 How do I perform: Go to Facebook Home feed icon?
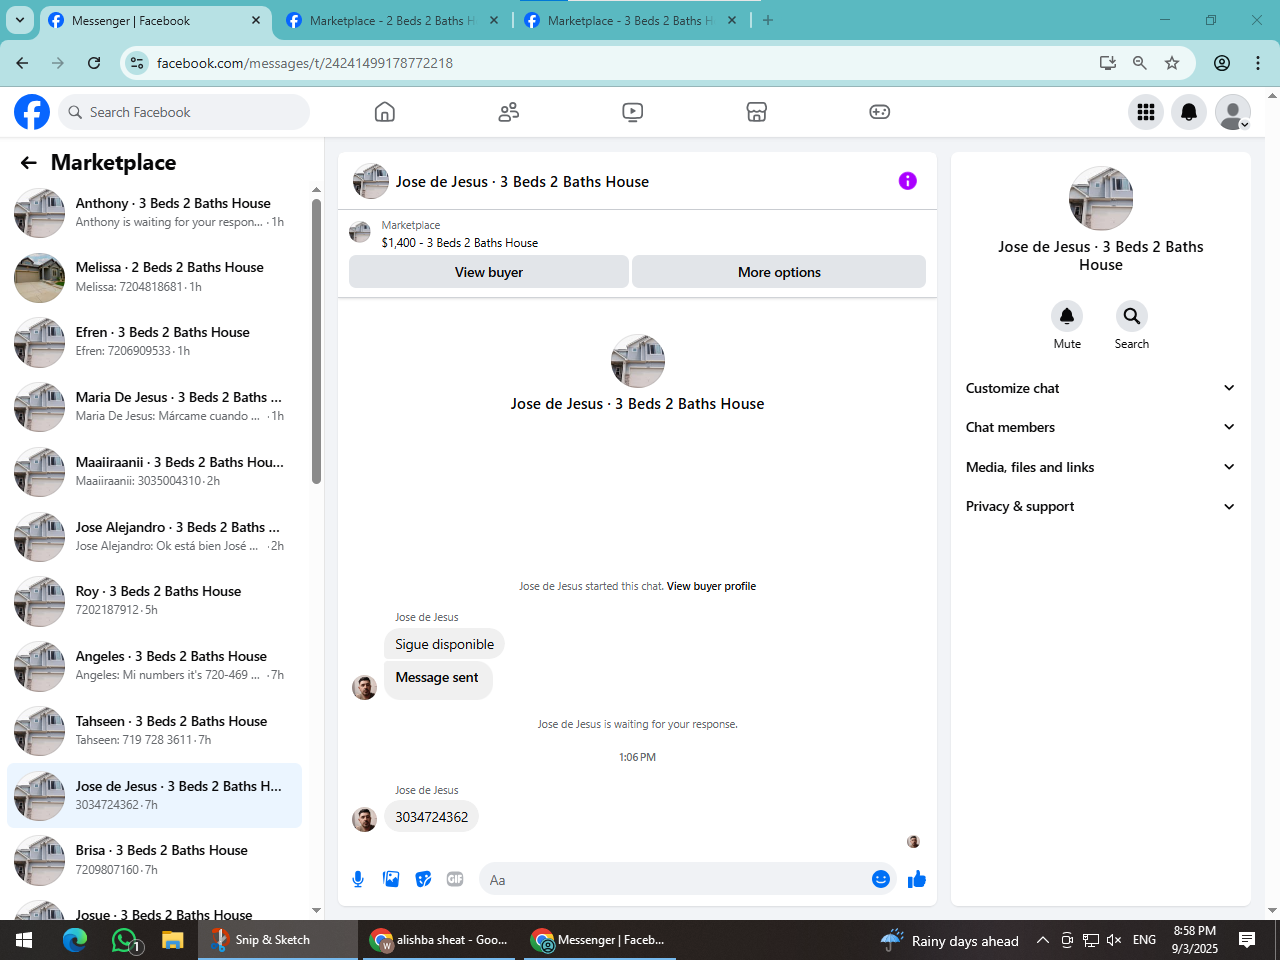385,112
